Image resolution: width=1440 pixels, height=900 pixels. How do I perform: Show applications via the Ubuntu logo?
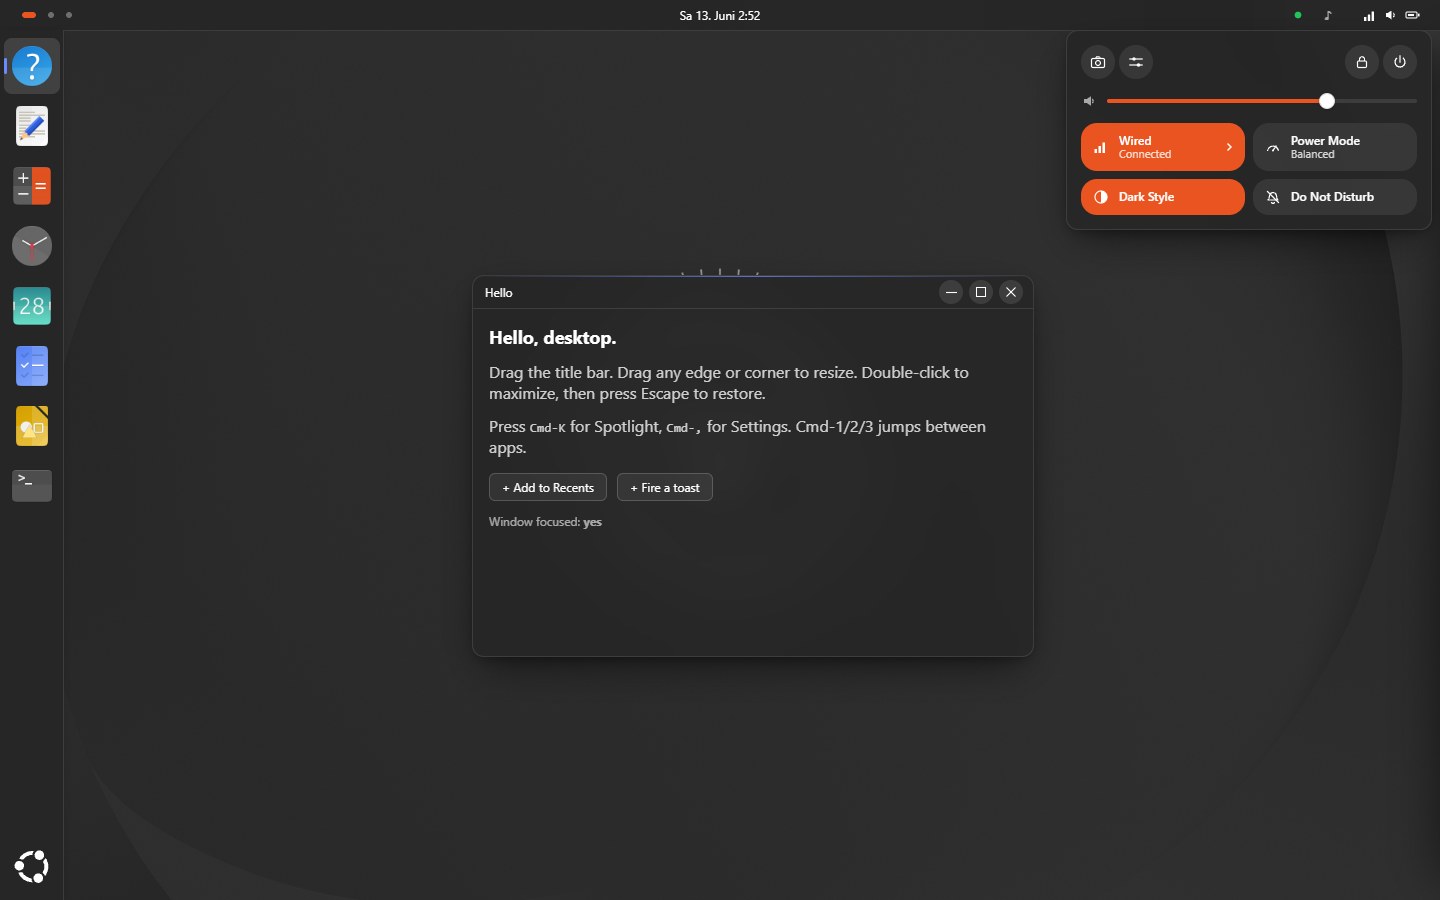[32, 866]
